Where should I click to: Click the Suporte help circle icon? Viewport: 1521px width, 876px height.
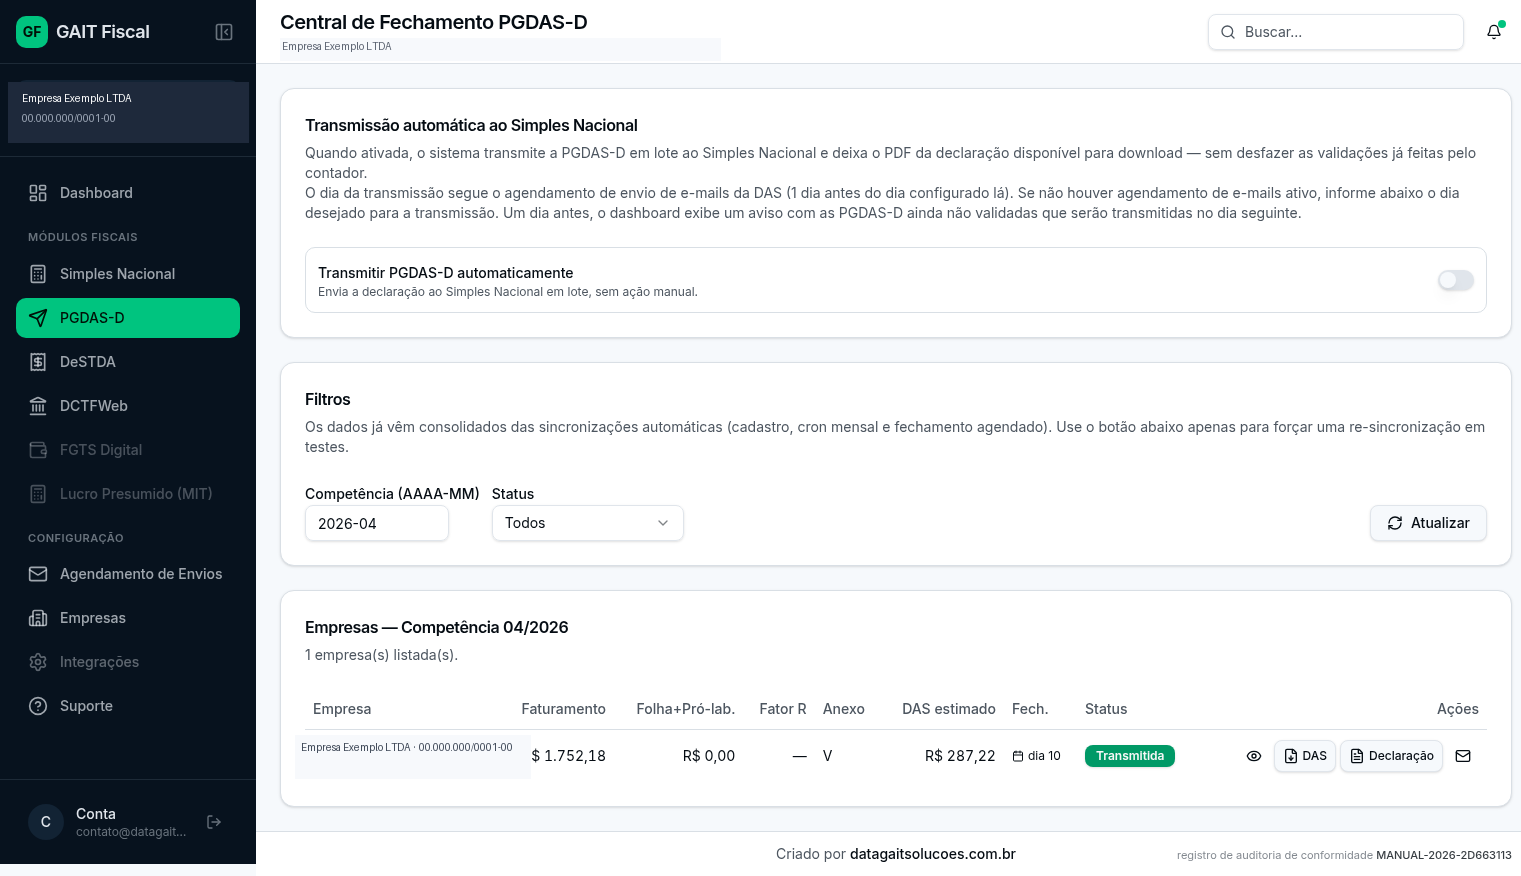[x=38, y=706]
